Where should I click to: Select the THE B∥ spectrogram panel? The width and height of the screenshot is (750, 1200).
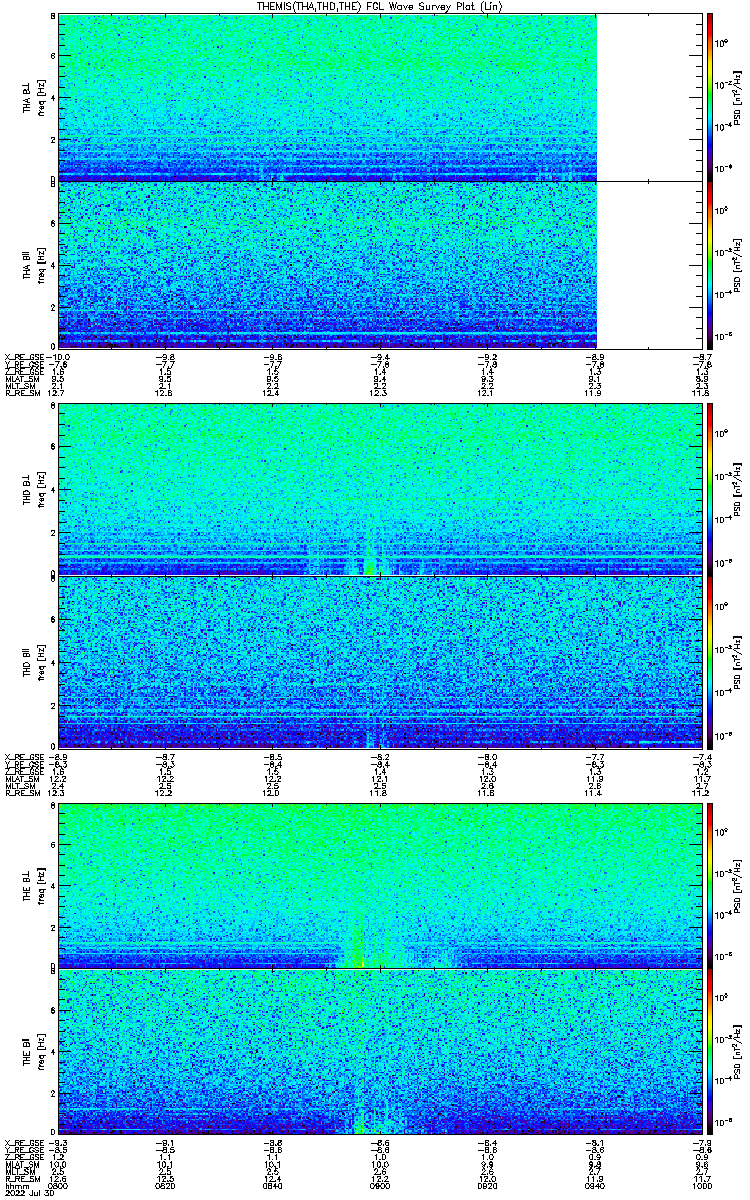(380, 1051)
